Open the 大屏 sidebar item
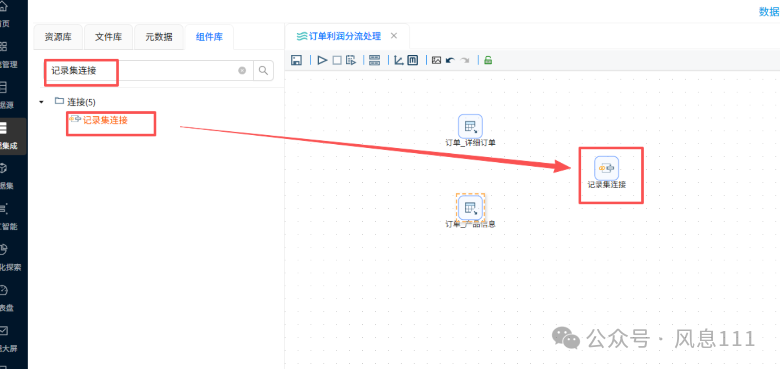780x369 pixels. click(8, 339)
